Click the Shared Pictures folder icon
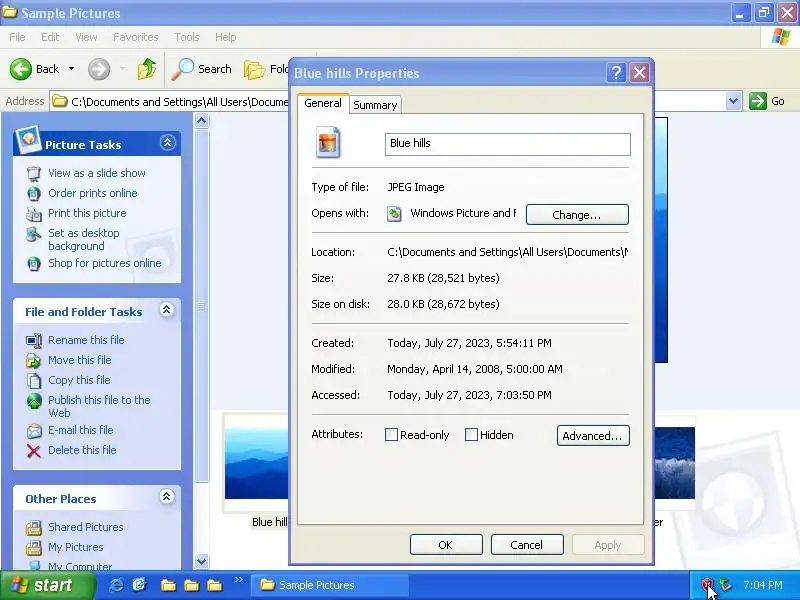800x600 pixels. (x=34, y=527)
